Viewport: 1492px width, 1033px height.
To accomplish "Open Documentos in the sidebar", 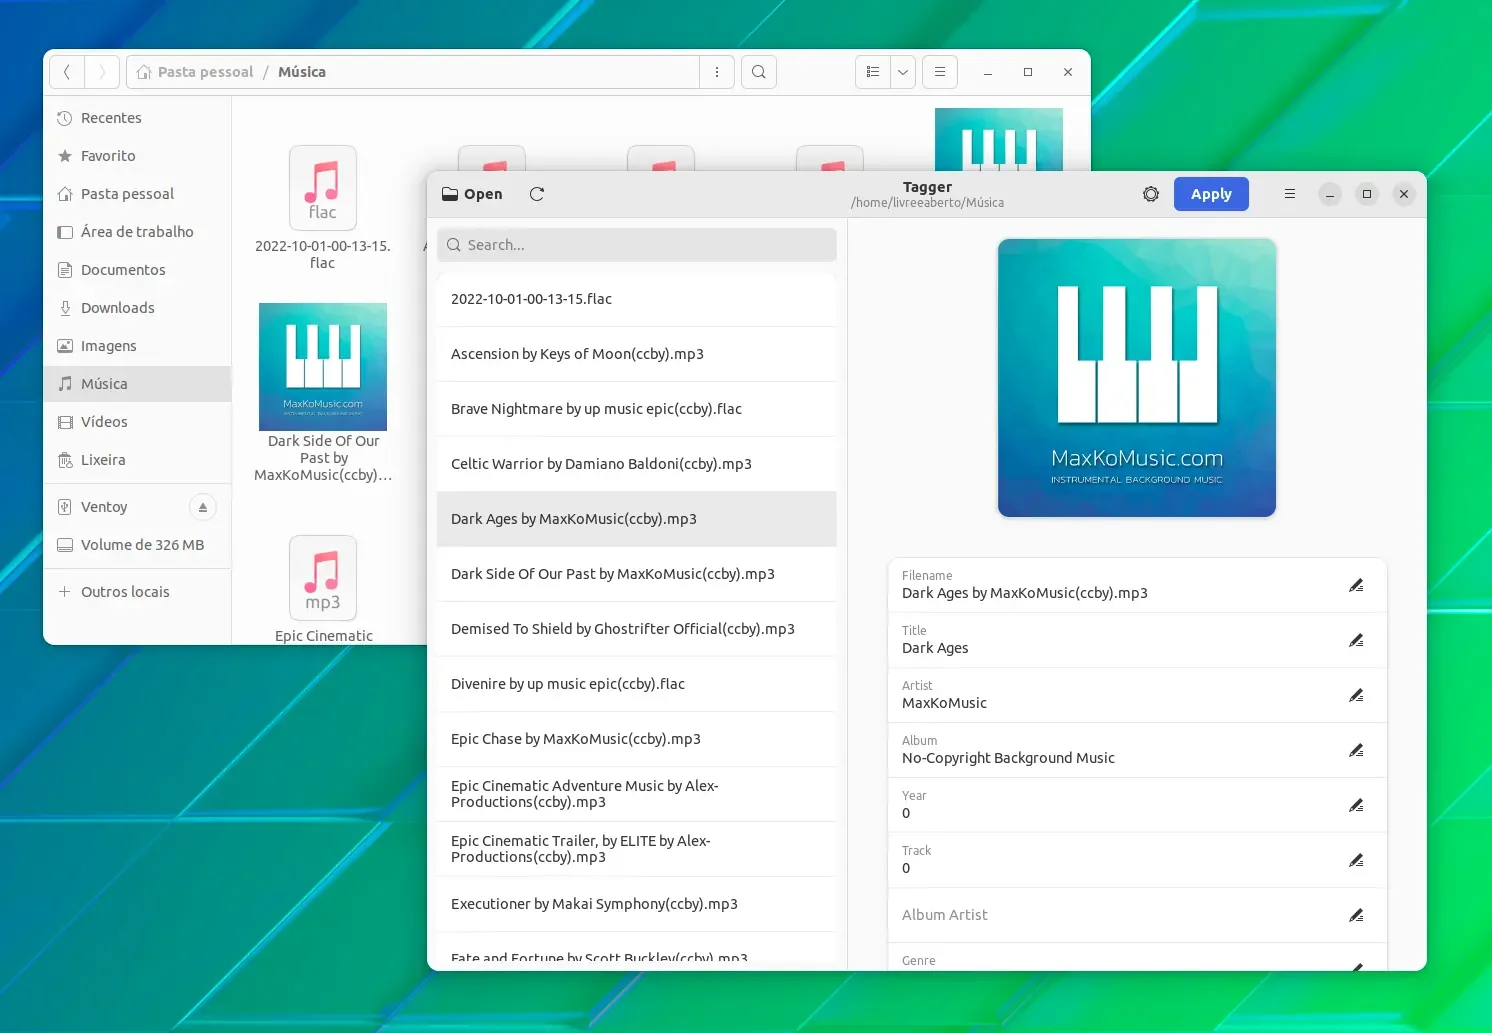I will pos(138,270).
